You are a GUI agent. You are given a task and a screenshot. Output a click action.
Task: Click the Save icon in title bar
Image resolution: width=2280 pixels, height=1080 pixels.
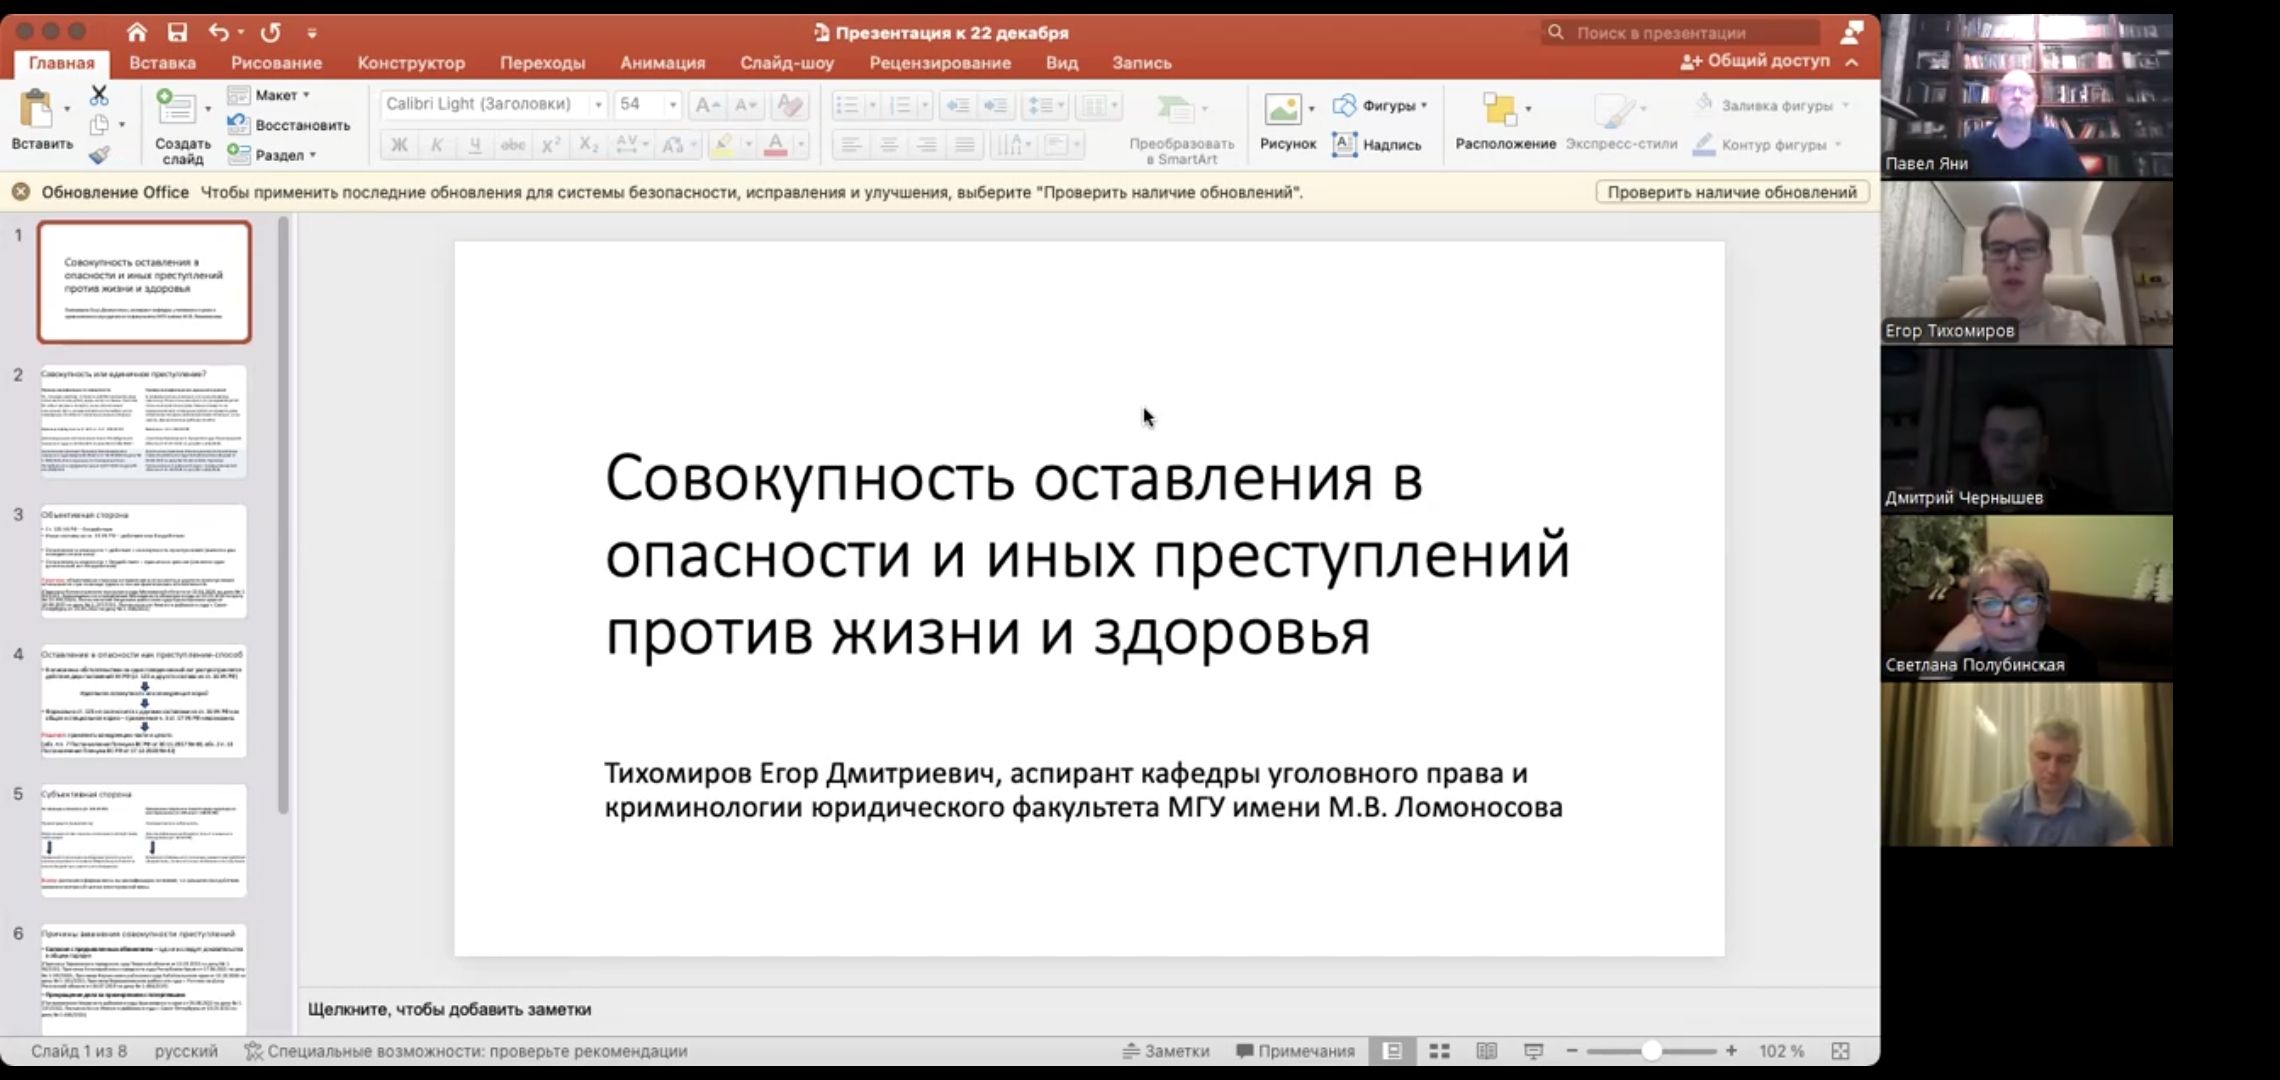coord(177,32)
